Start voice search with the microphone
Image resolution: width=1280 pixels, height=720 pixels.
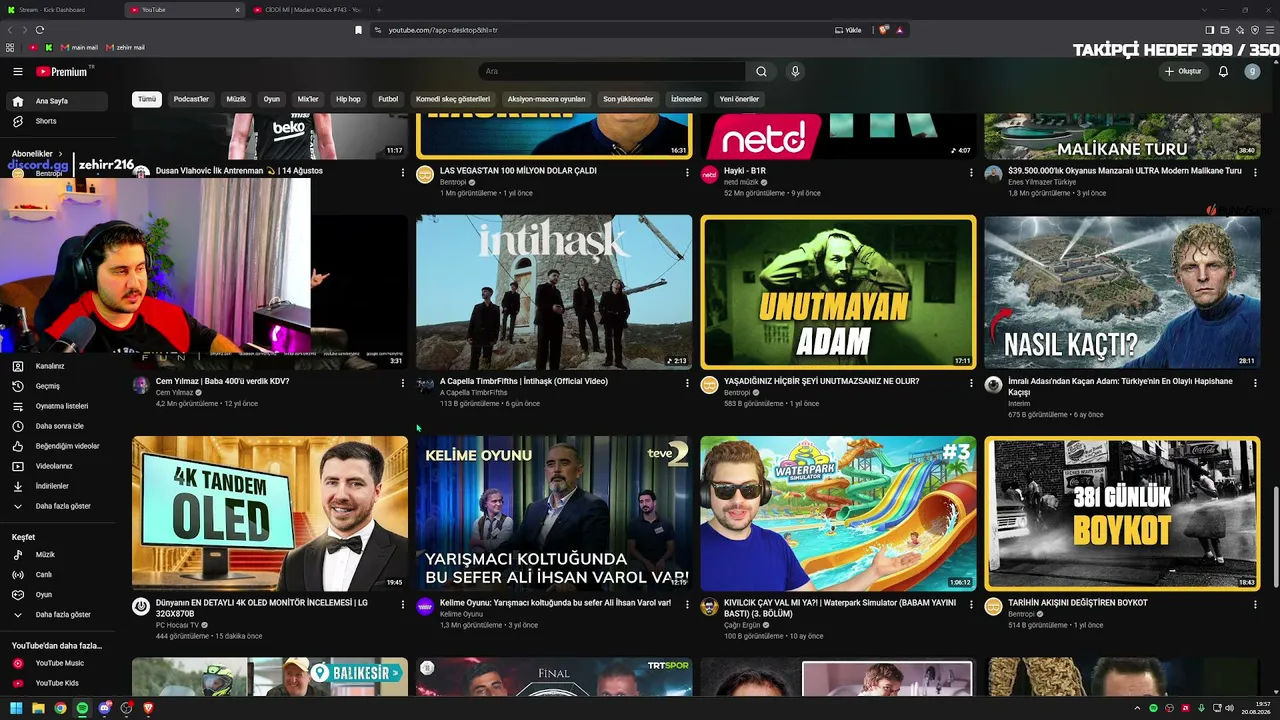click(795, 72)
